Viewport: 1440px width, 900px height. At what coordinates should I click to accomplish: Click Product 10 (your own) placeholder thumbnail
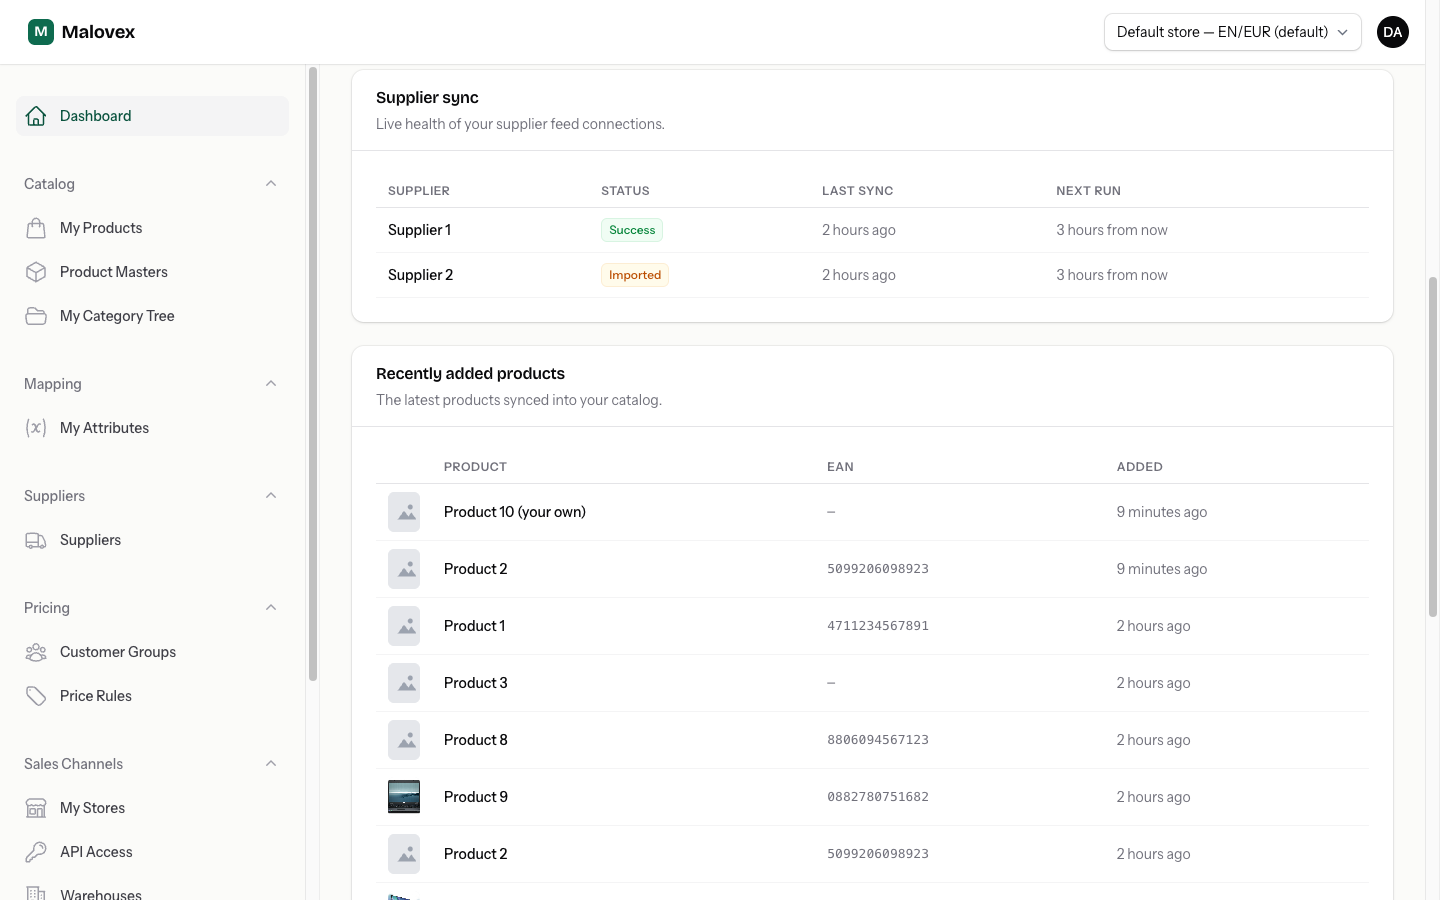pos(404,512)
